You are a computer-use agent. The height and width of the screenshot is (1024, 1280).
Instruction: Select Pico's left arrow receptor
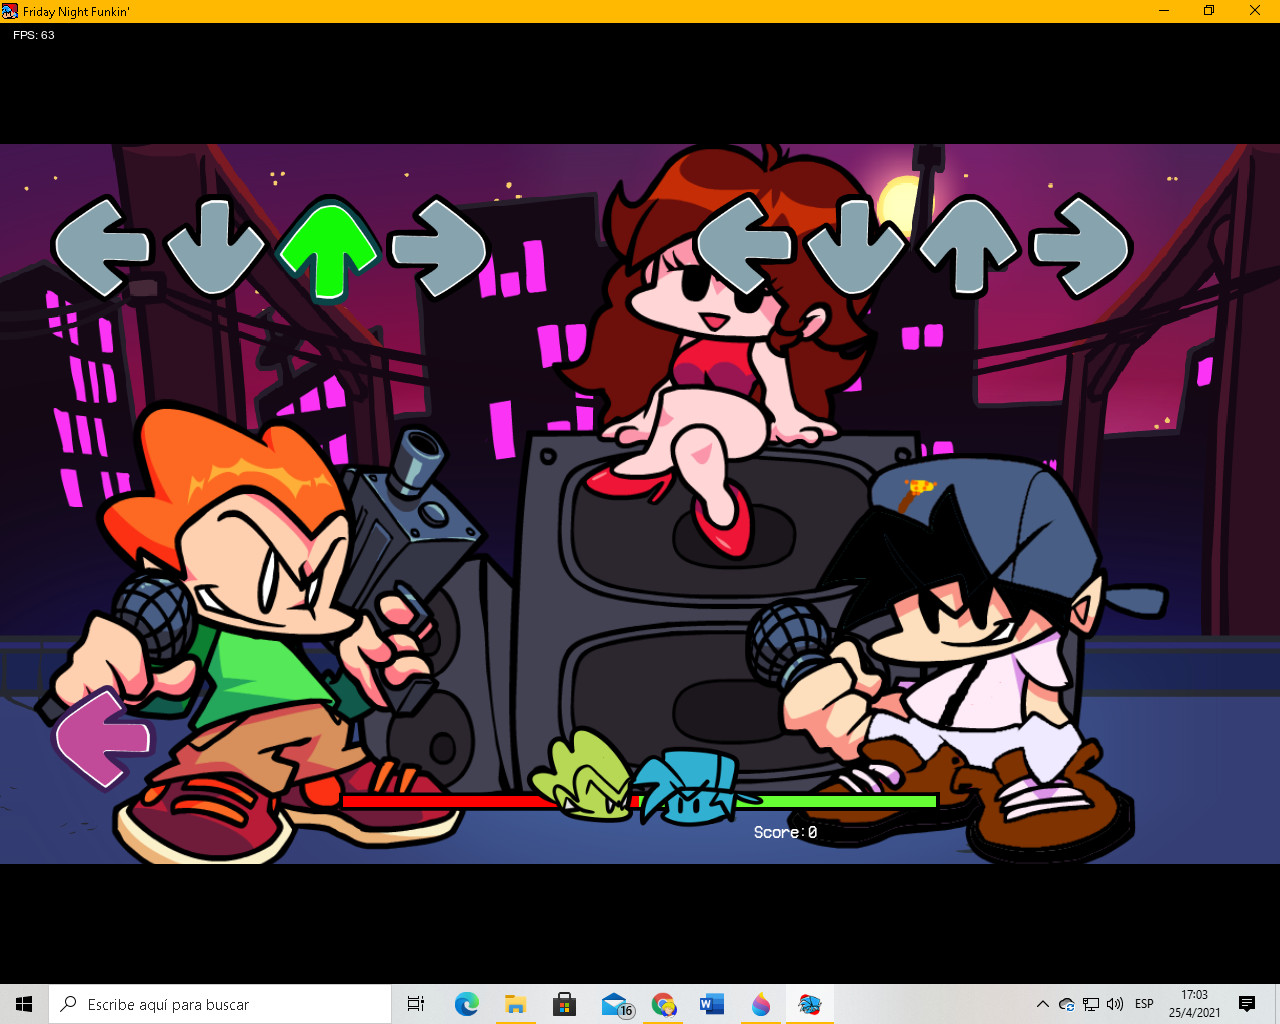pos(102,247)
